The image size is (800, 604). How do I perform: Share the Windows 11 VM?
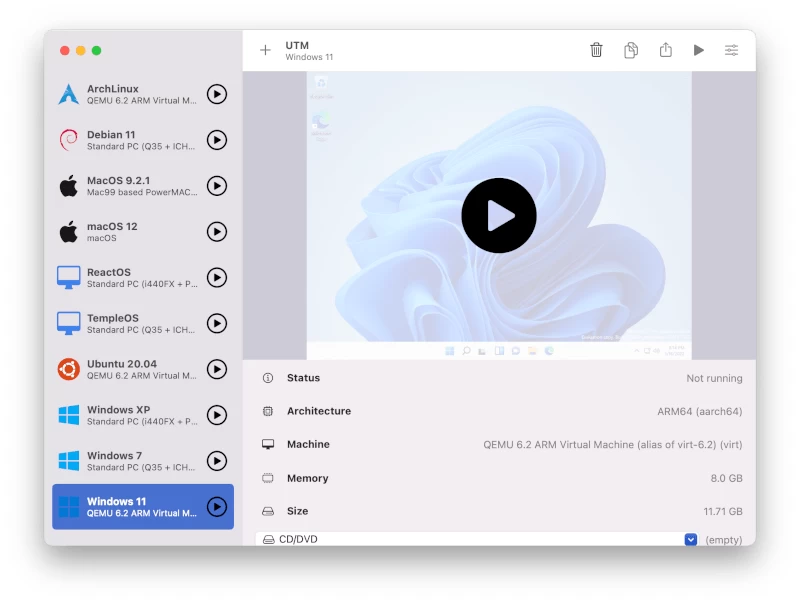coord(665,50)
